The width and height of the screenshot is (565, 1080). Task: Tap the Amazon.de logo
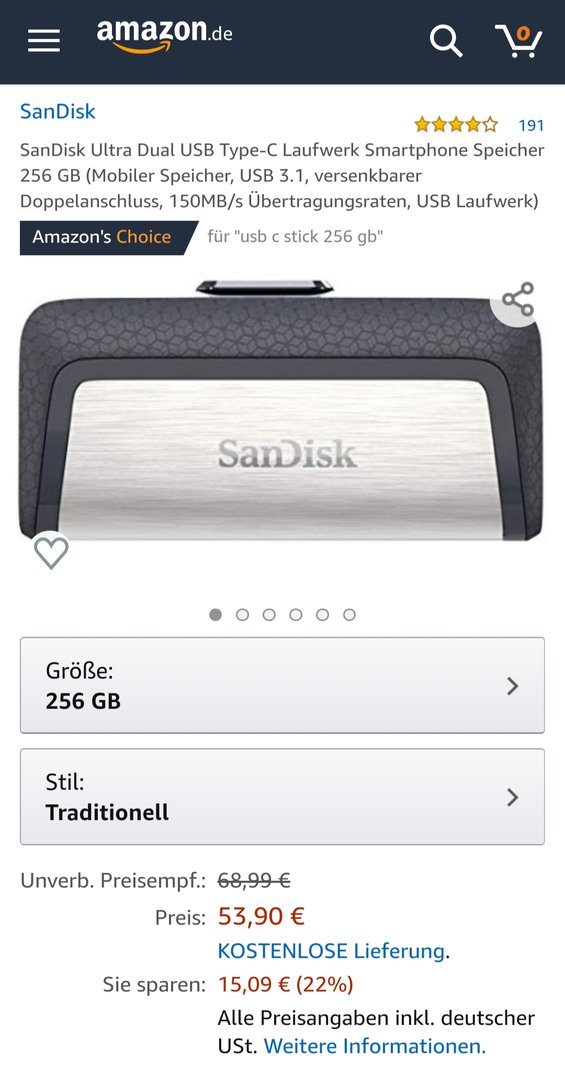coord(164,37)
